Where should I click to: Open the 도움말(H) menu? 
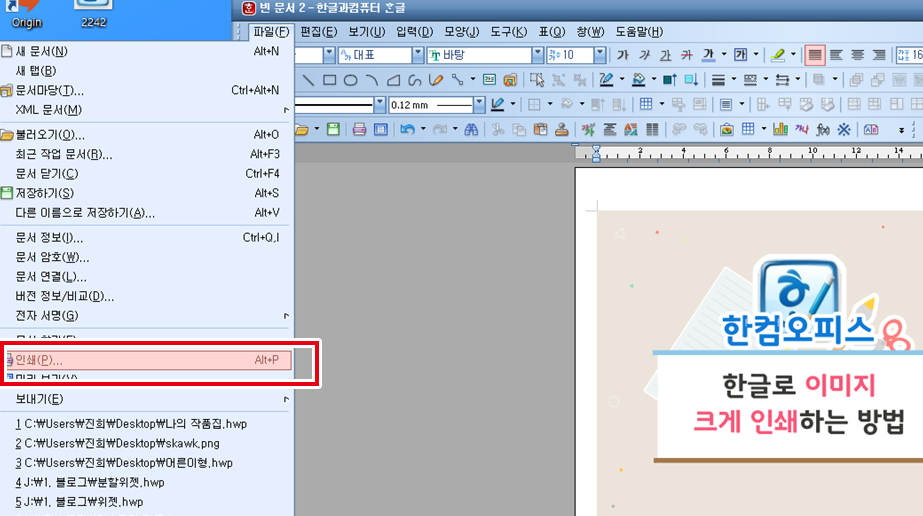(x=639, y=32)
